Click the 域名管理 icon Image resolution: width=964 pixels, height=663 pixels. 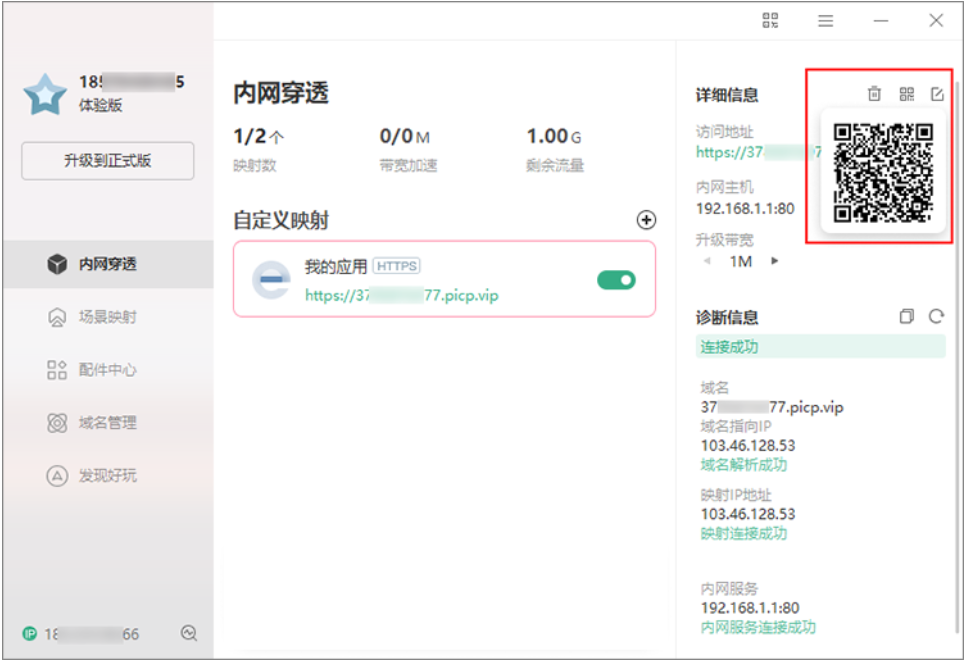57,423
